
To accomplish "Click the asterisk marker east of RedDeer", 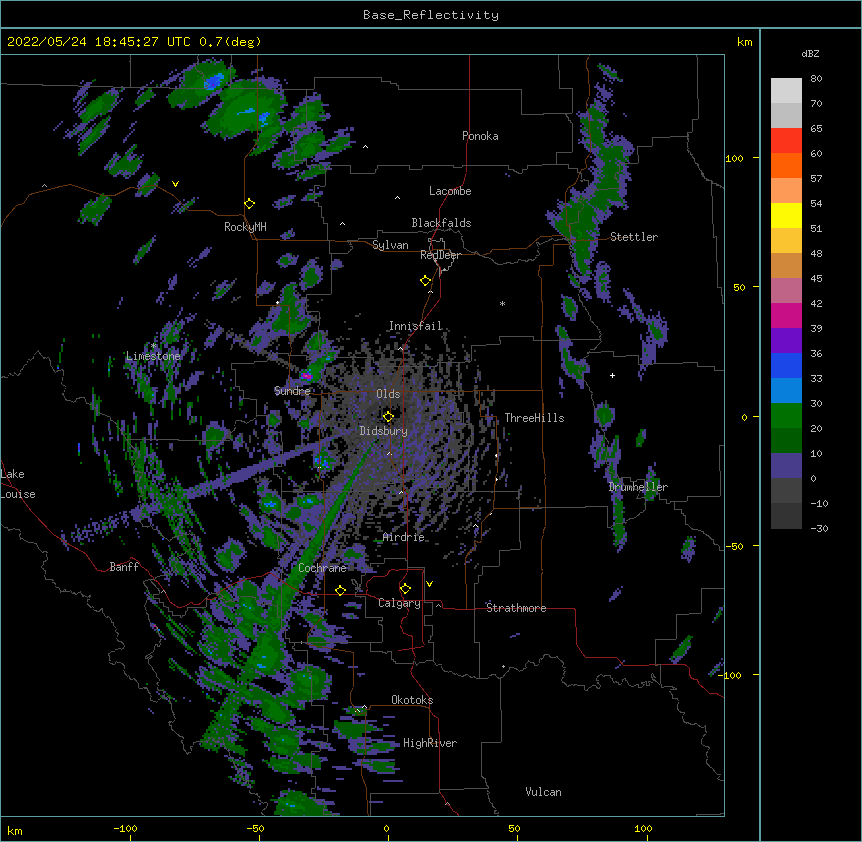I will [x=502, y=304].
